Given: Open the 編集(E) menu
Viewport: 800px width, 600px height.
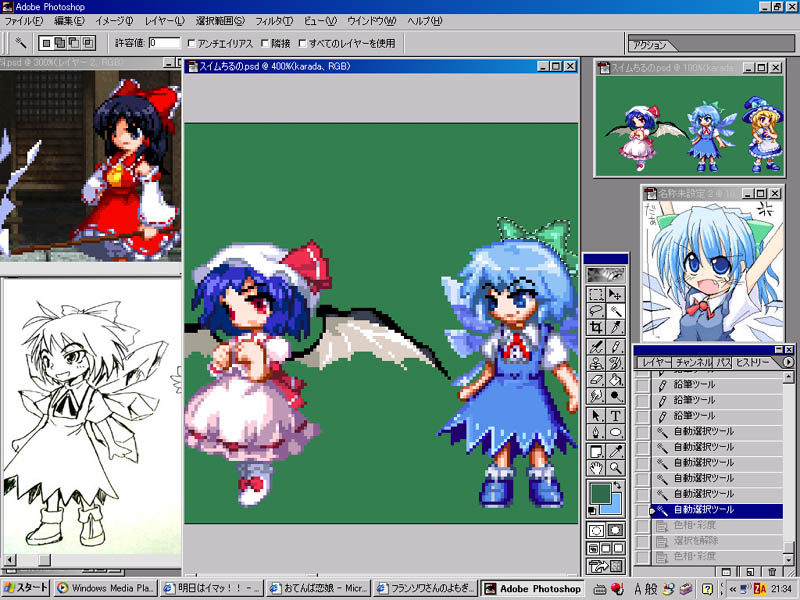Looking at the screenshot, I should (69, 21).
